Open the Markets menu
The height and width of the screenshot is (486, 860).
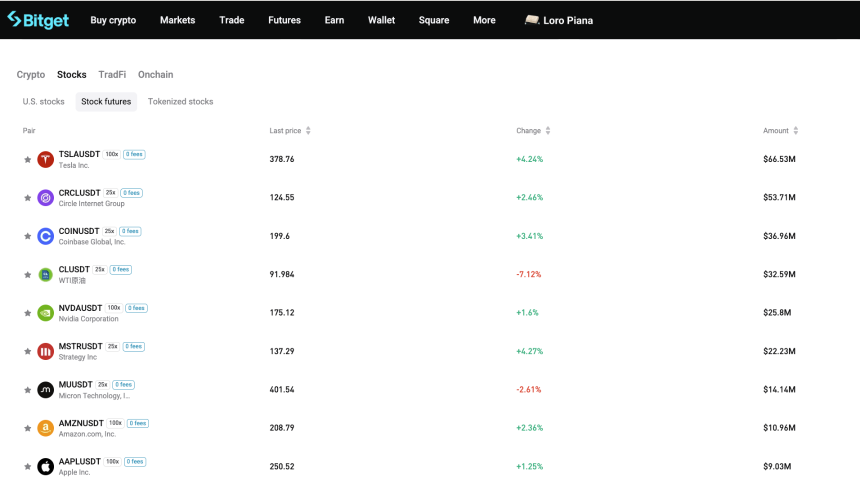pyautogui.click(x=178, y=20)
